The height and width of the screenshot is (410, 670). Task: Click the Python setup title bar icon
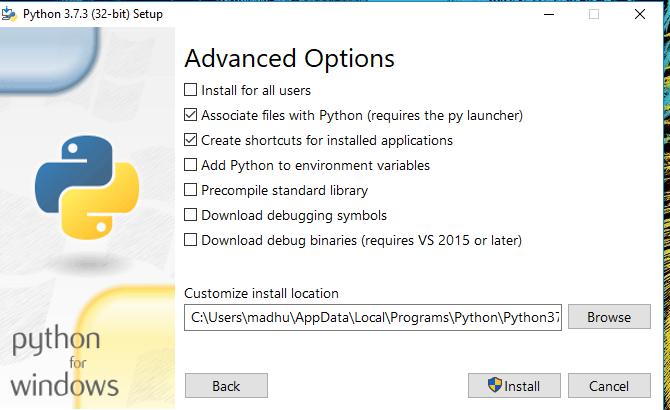8,14
